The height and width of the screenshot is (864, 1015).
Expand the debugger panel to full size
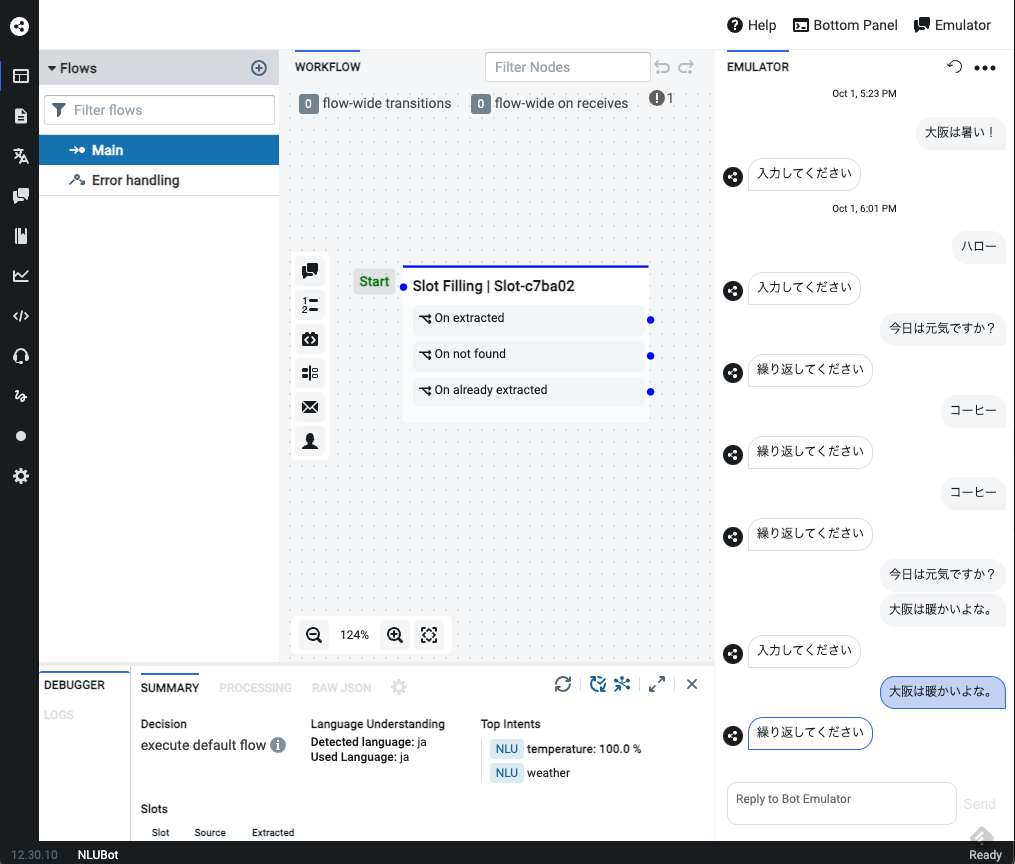pos(657,684)
